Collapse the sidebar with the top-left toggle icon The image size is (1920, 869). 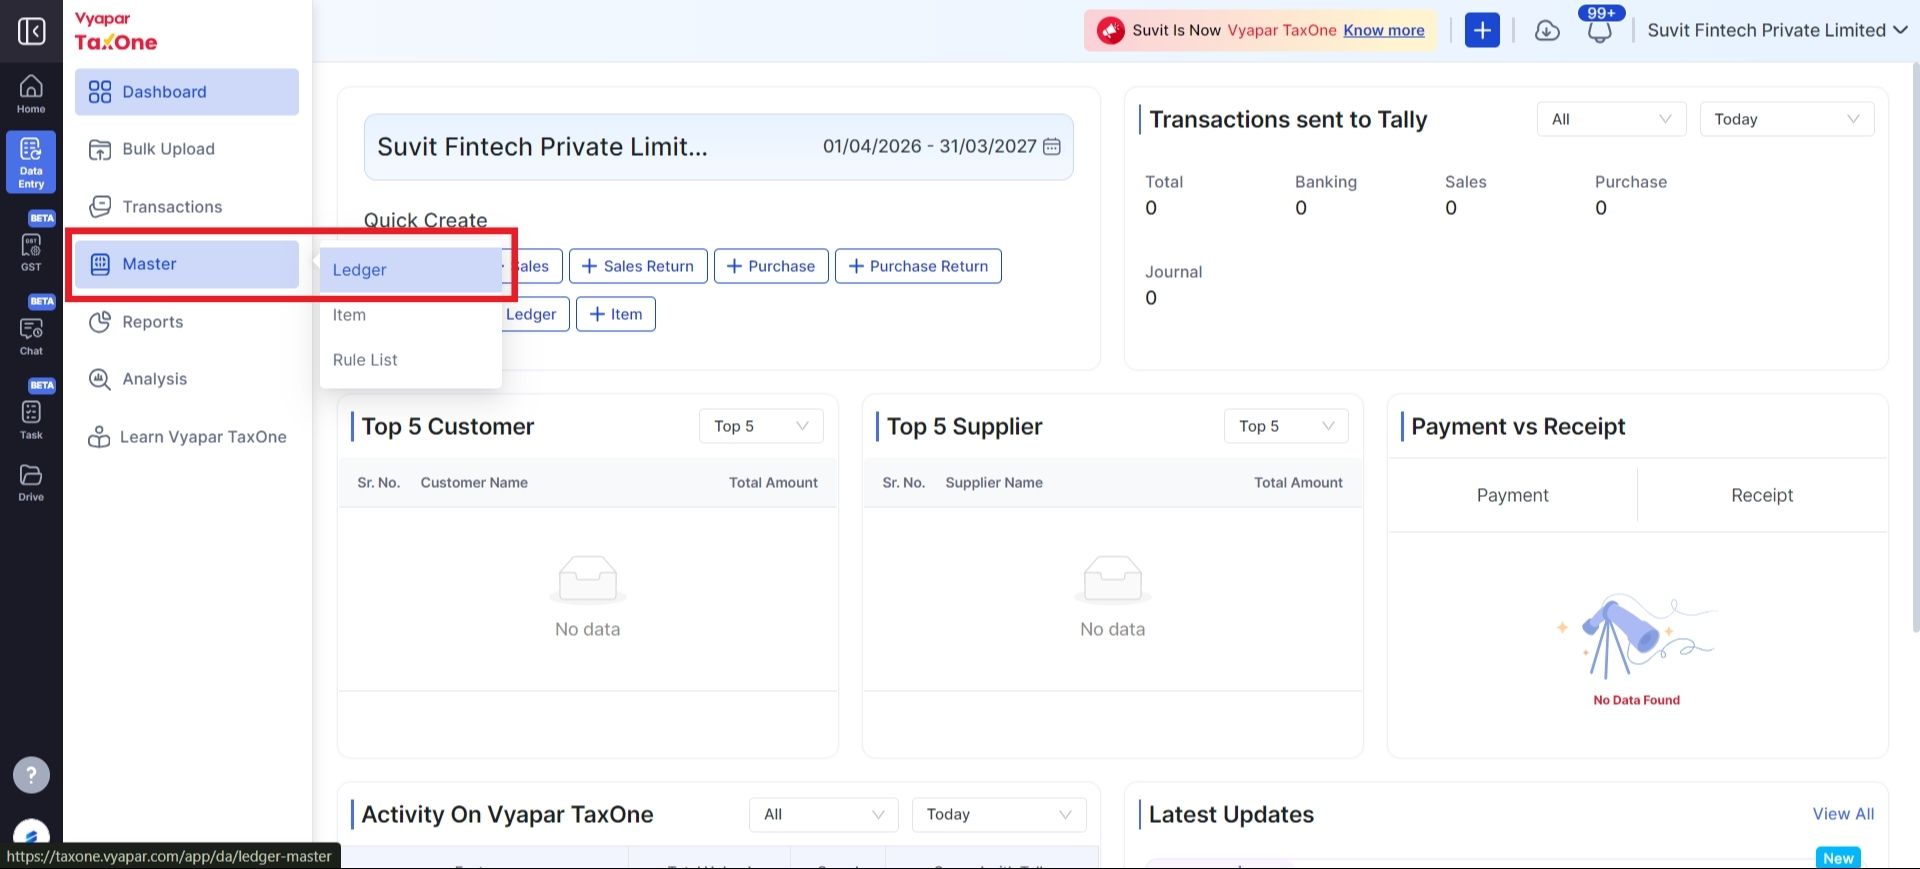pos(31,31)
